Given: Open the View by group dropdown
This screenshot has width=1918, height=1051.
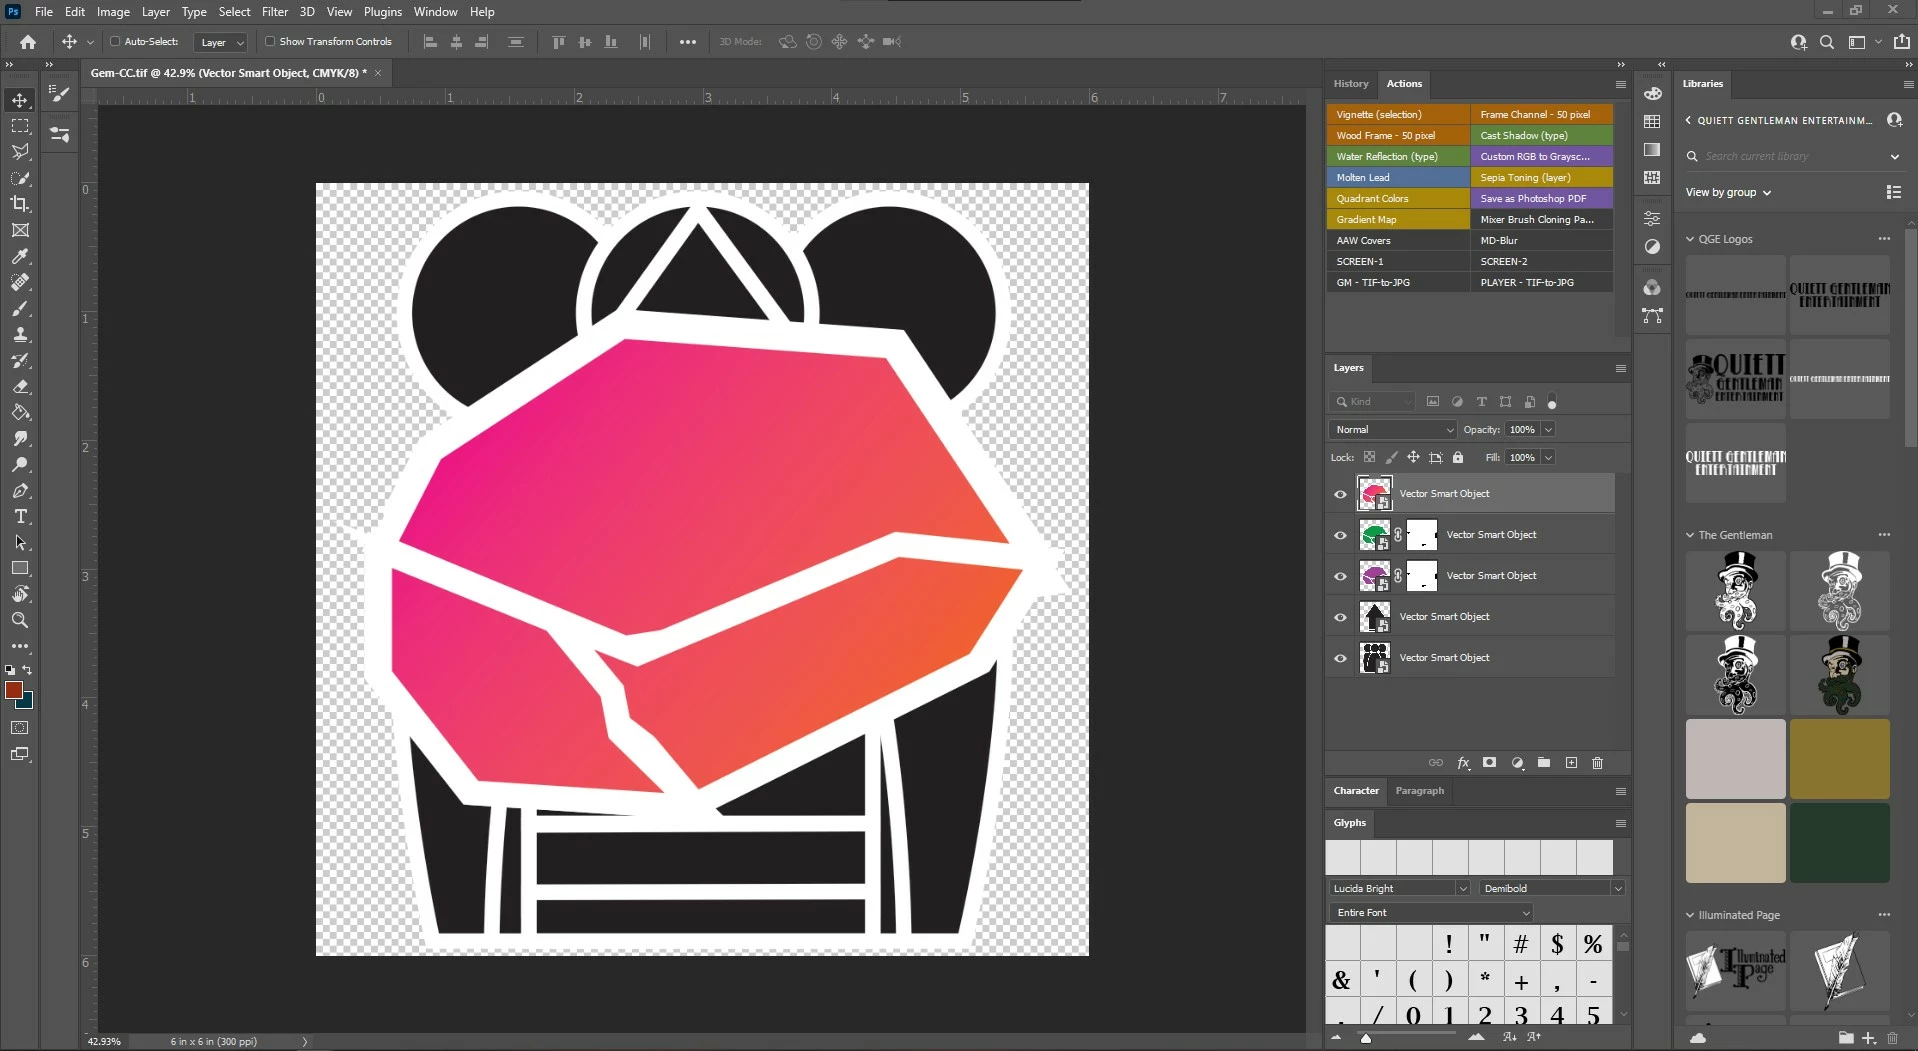Looking at the screenshot, I should (1728, 192).
